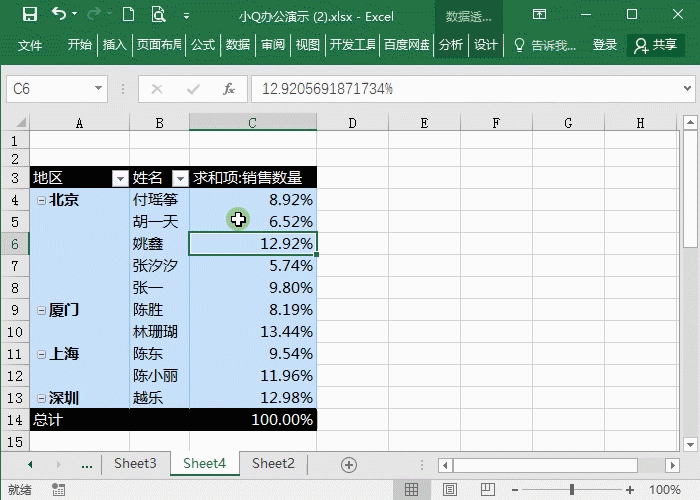This screenshot has height=500, width=700.
Task: Click the macro recording icon in status bar
Action: (58, 490)
